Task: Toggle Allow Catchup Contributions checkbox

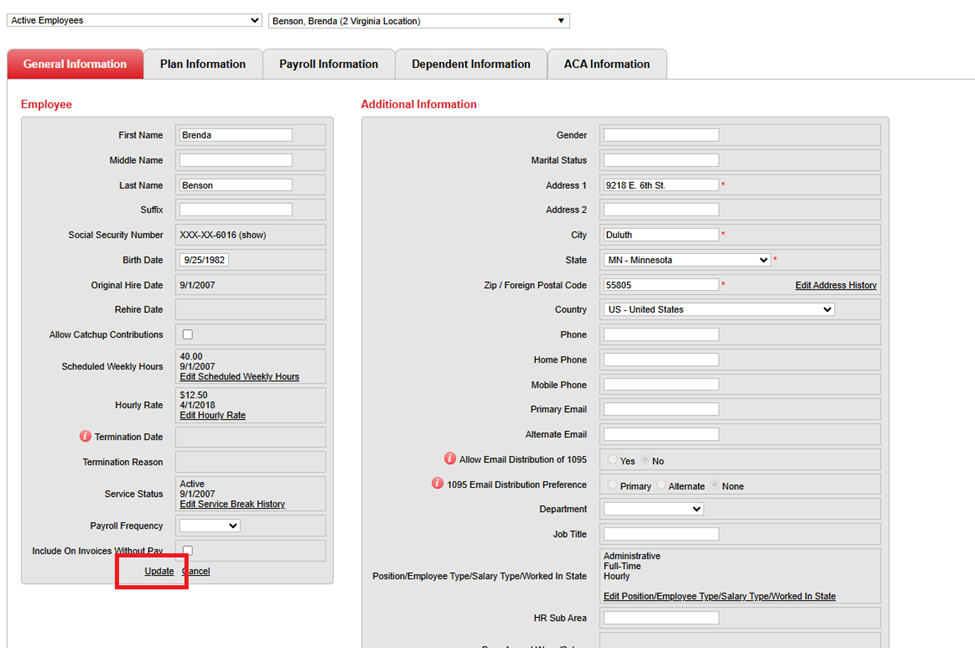Action: [x=187, y=335]
